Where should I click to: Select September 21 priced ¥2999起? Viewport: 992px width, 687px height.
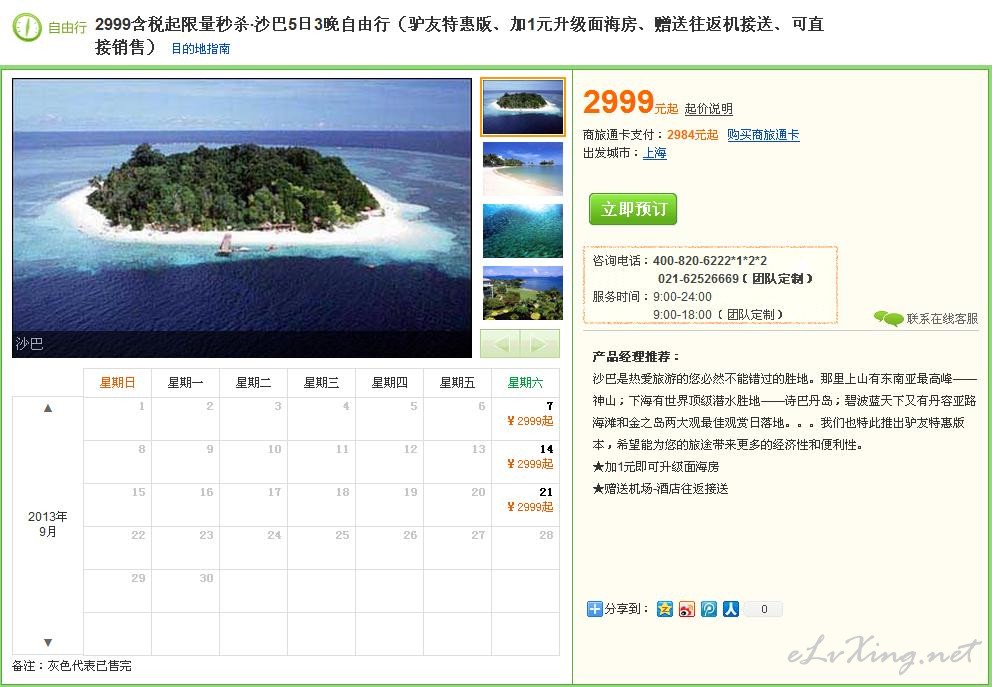526,505
